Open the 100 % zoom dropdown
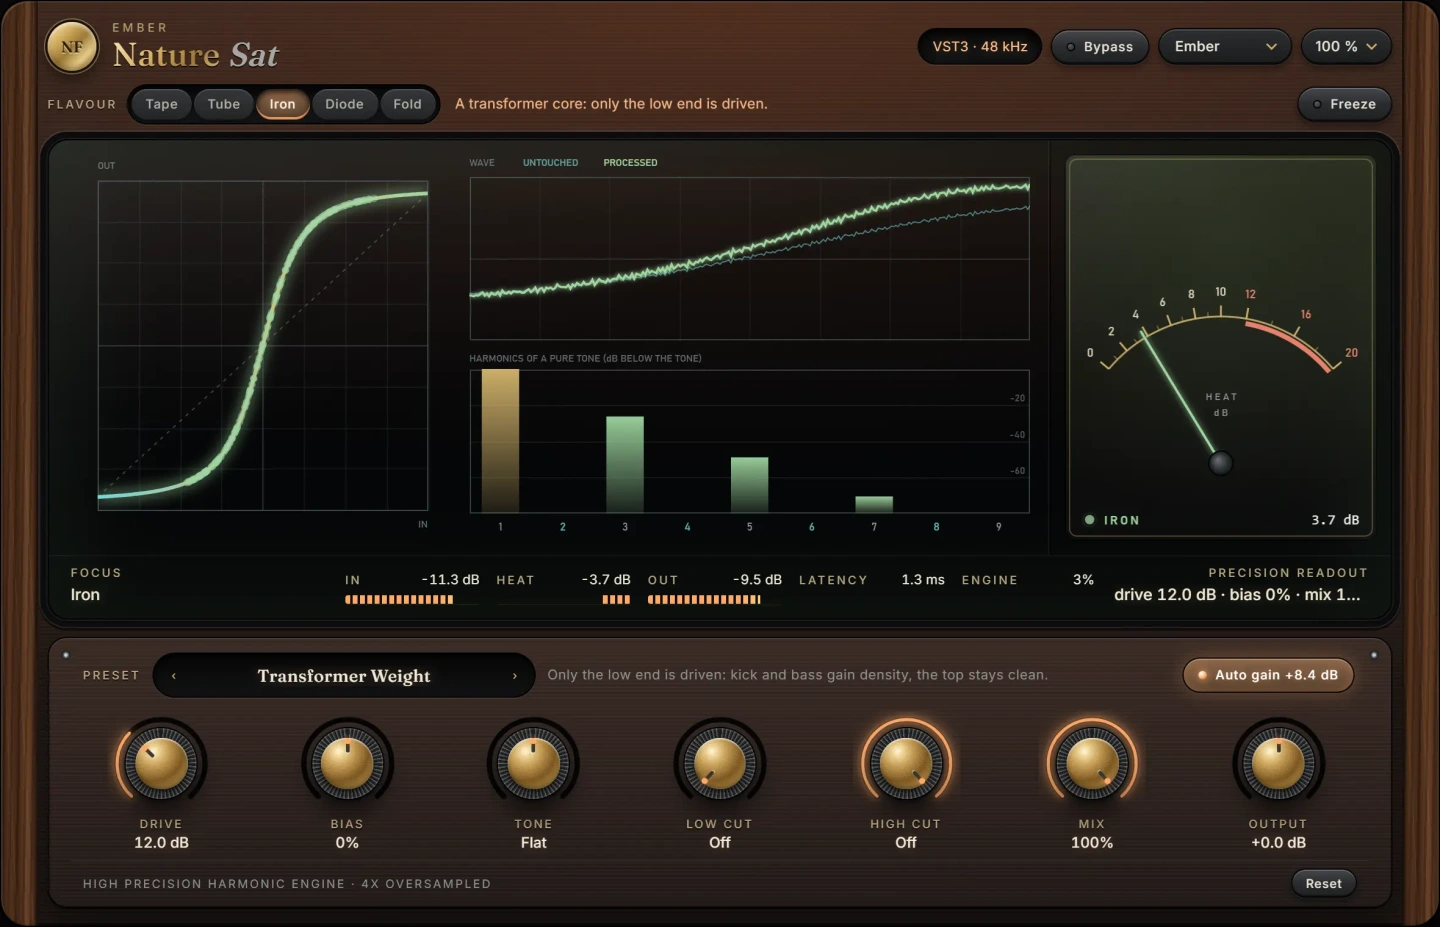1440x927 pixels. [x=1346, y=47]
